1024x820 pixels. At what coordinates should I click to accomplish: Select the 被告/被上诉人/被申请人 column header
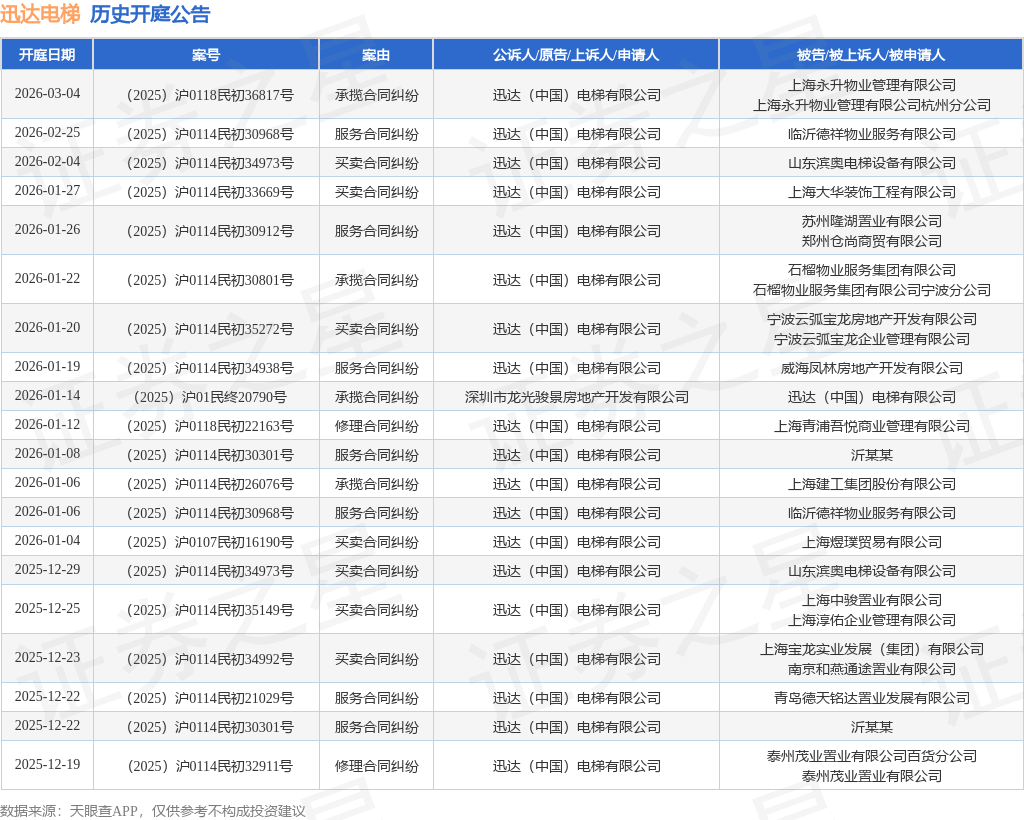(871, 55)
